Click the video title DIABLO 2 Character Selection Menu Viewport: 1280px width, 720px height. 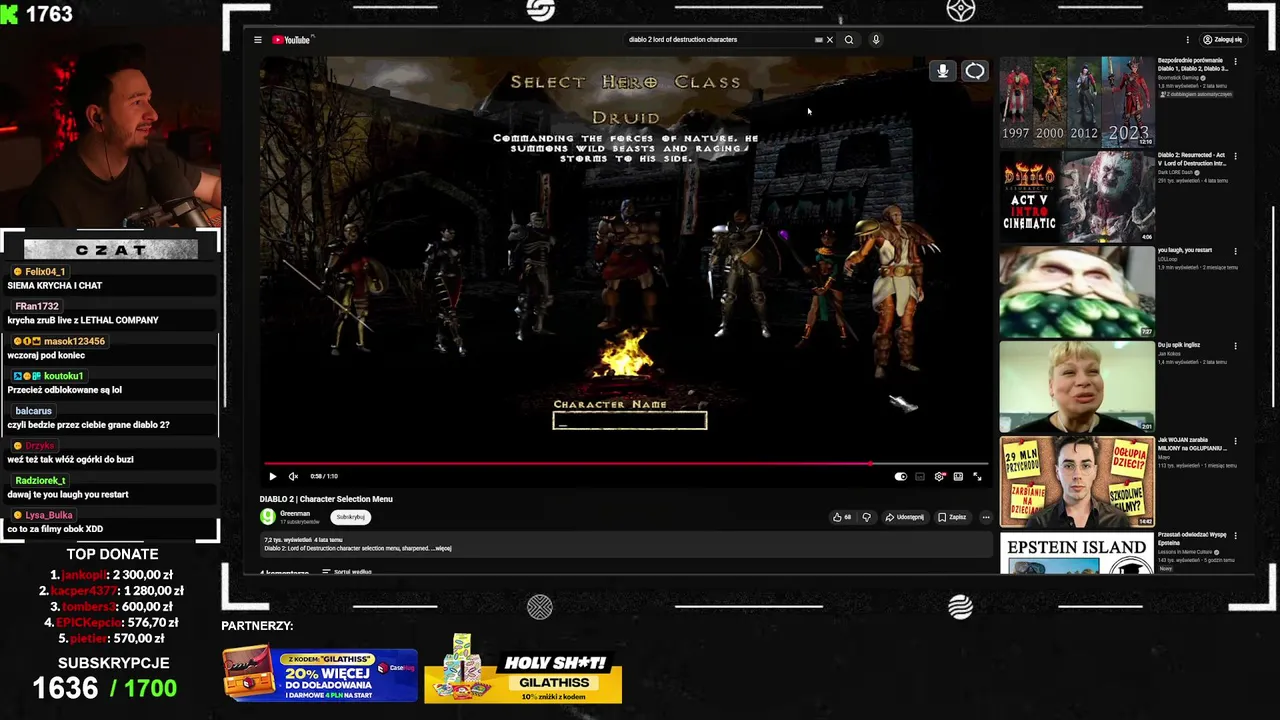[x=326, y=499]
